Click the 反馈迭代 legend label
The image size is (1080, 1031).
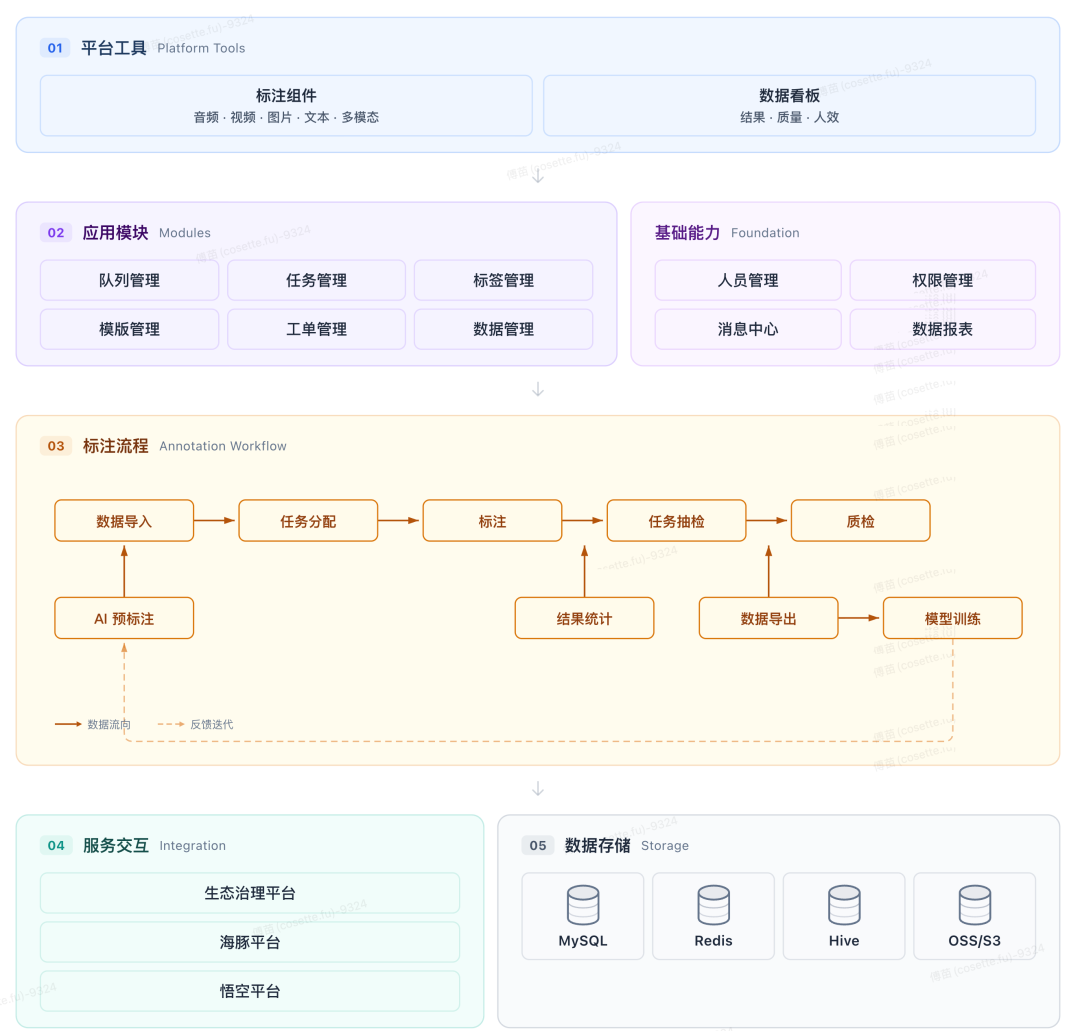tap(211, 724)
